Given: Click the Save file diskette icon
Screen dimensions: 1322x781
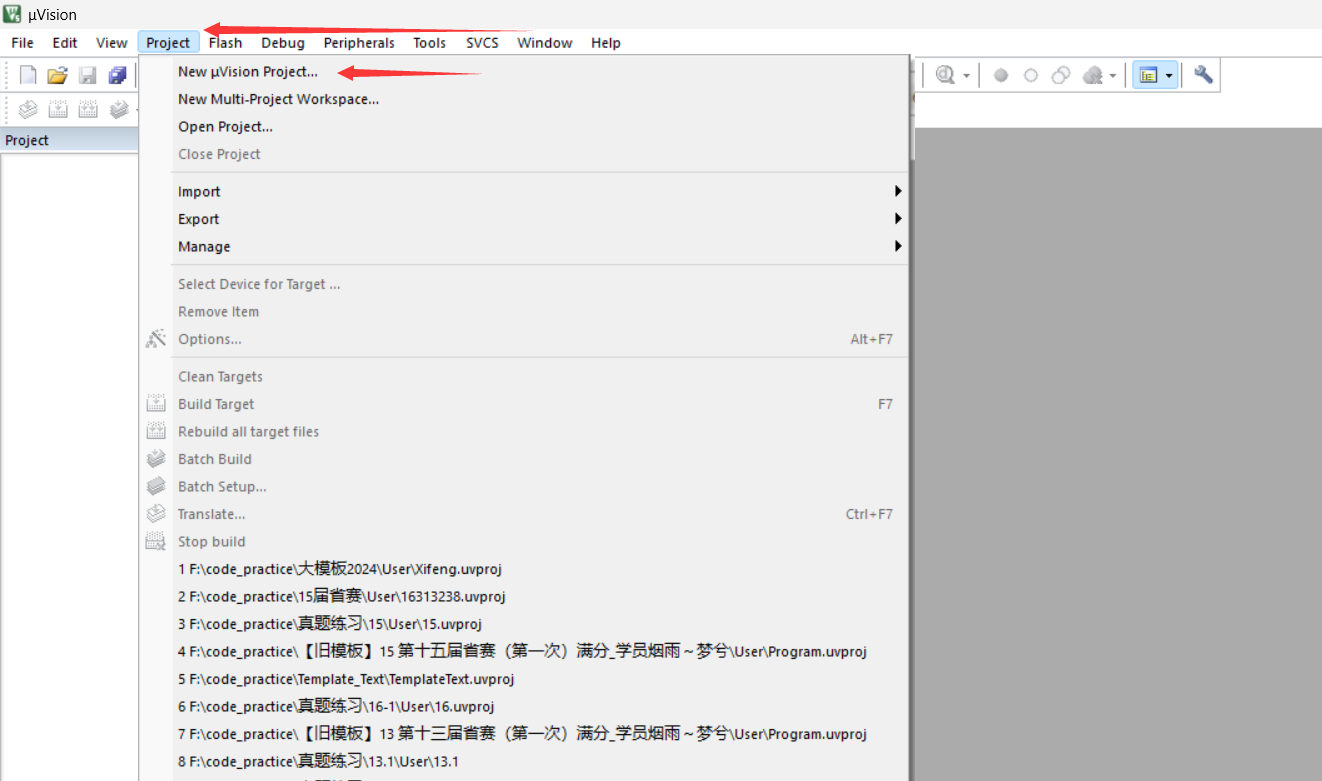Looking at the screenshot, I should point(88,75).
